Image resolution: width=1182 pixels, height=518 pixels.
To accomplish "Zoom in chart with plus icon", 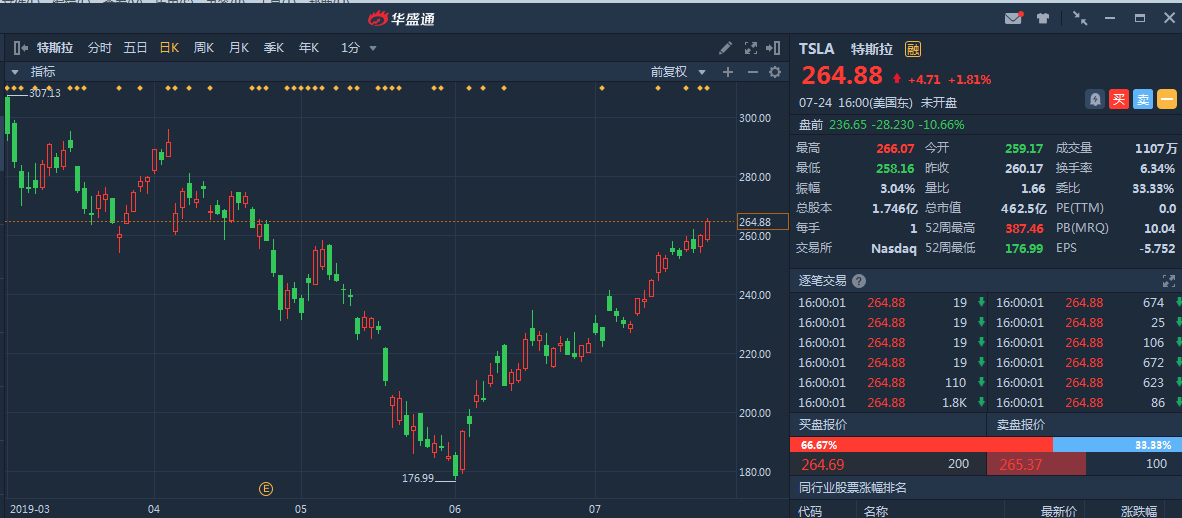I will click(728, 72).
